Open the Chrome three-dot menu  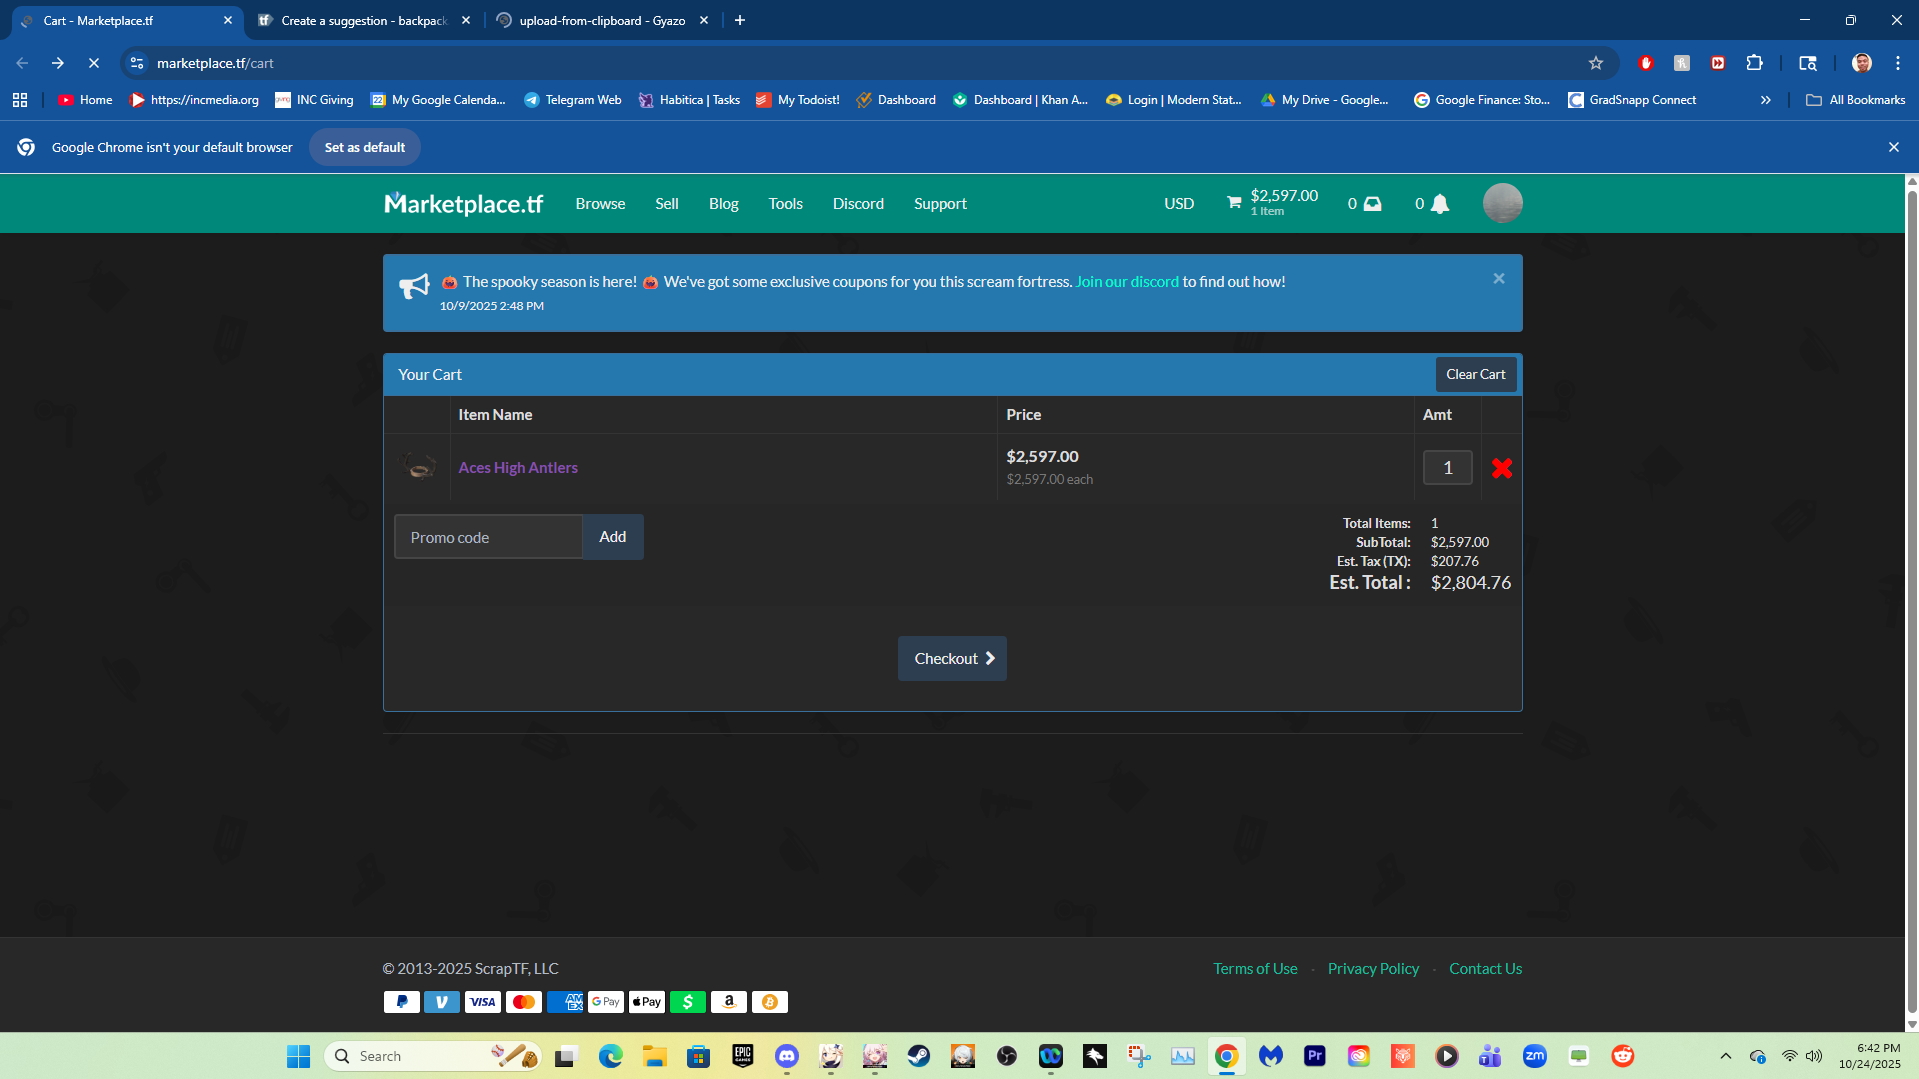1898,63
